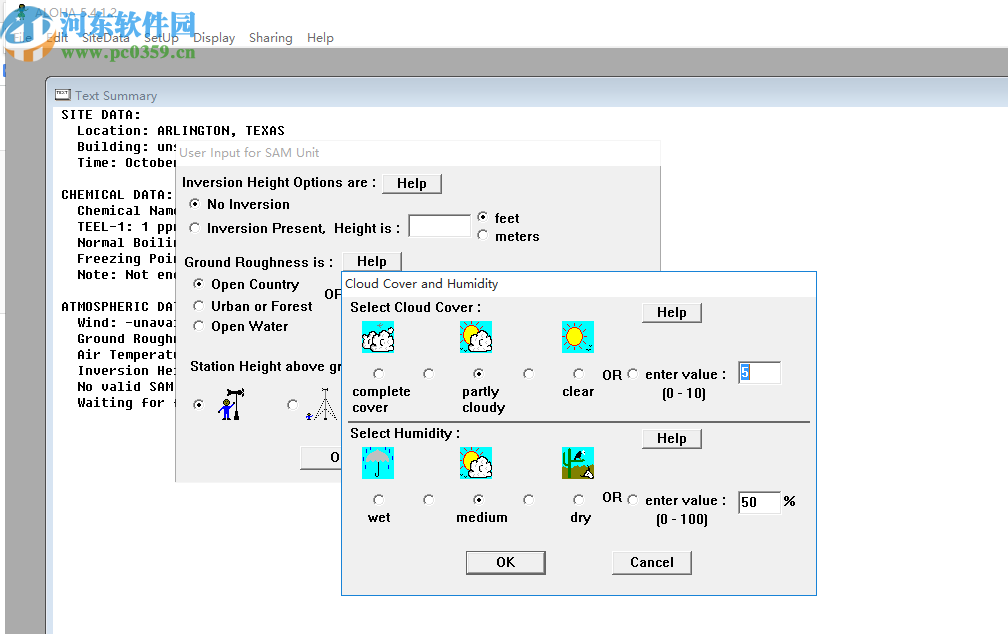Select radio between wet and medium humidity
Screen dimensions: 1008x634
(428, 500)
